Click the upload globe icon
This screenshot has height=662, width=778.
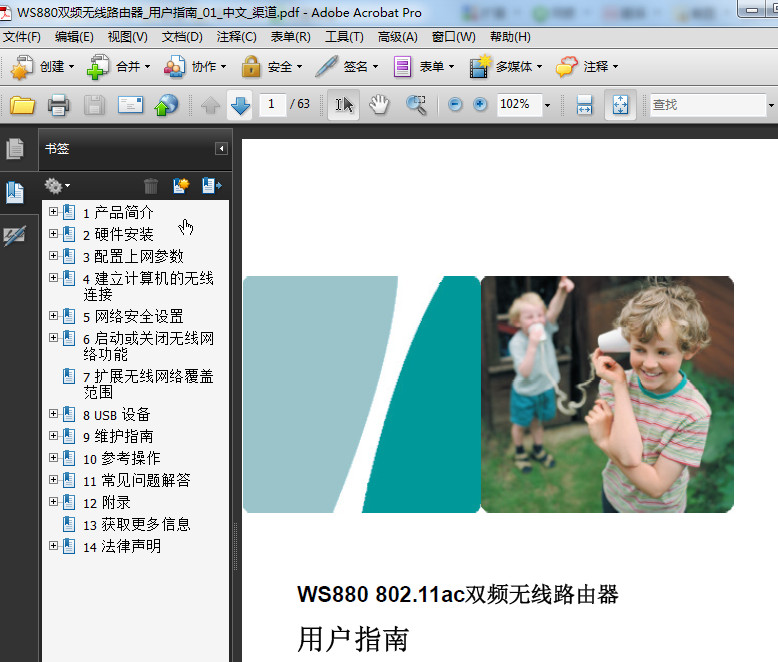[167, 105]
